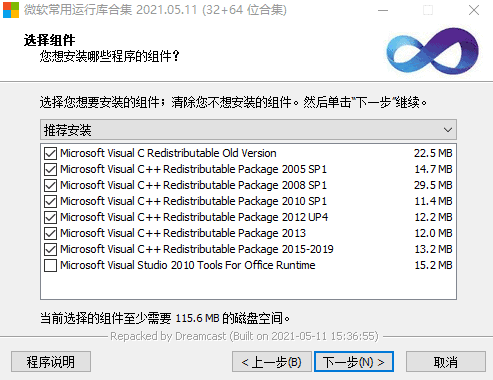Open the 推荐安装 installation type dropdown

(248, 130)
